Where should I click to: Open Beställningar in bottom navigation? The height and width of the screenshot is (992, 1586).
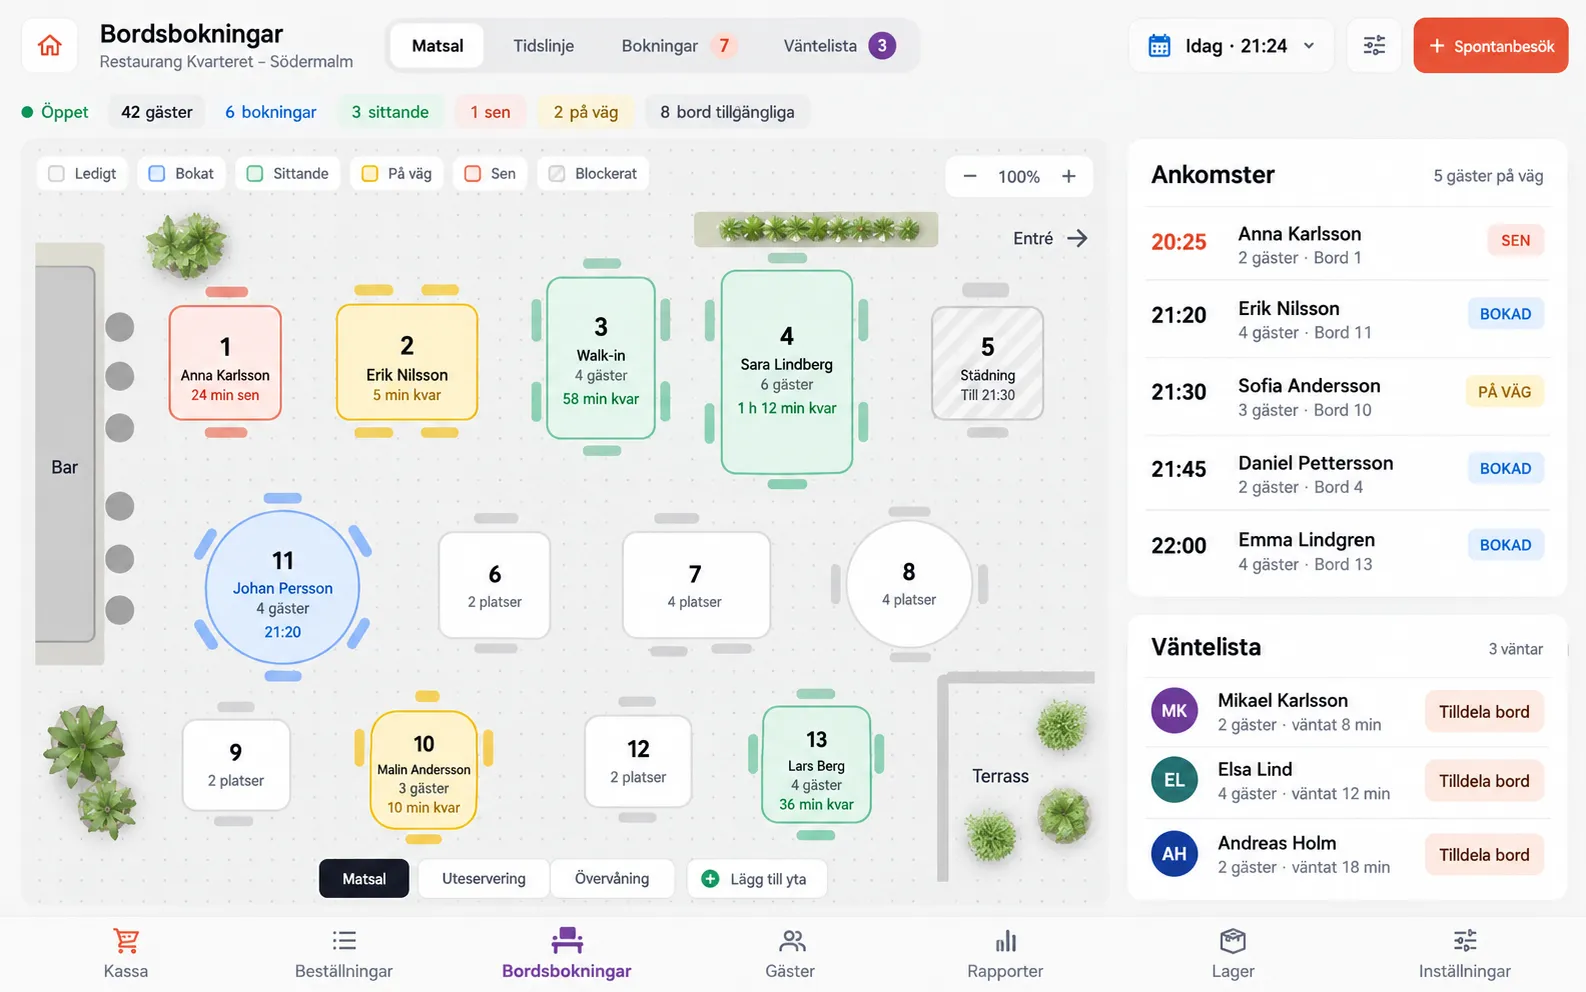[344, 955]
